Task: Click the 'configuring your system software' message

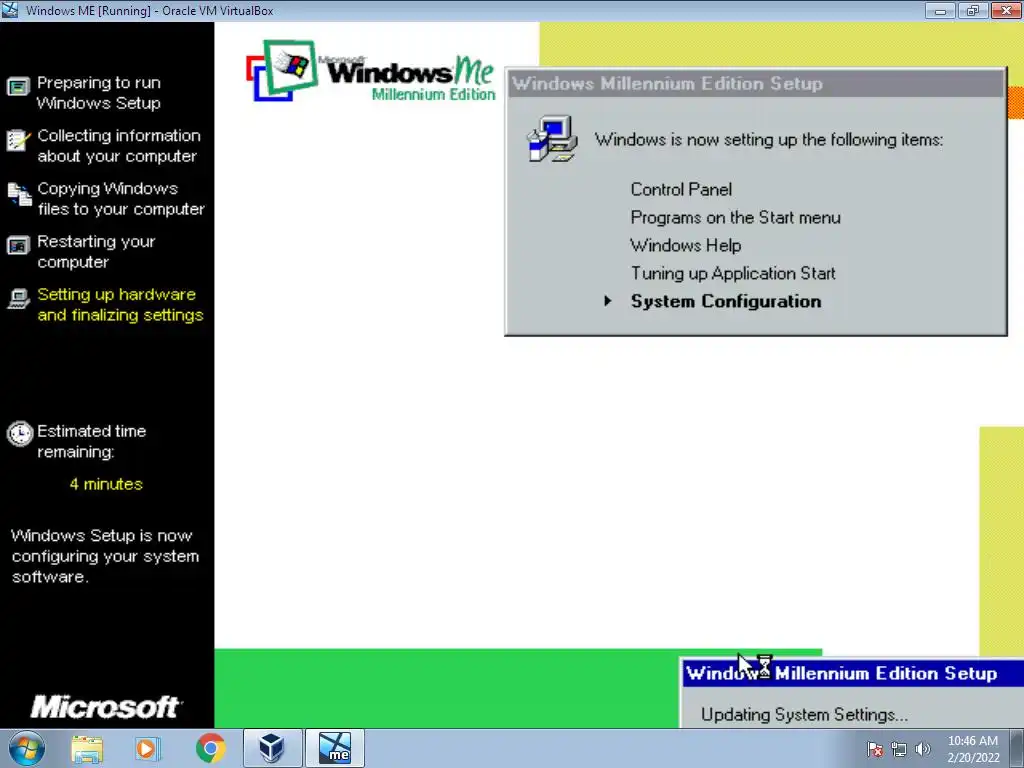Action: pyautogui.click(x=105, y=556)
